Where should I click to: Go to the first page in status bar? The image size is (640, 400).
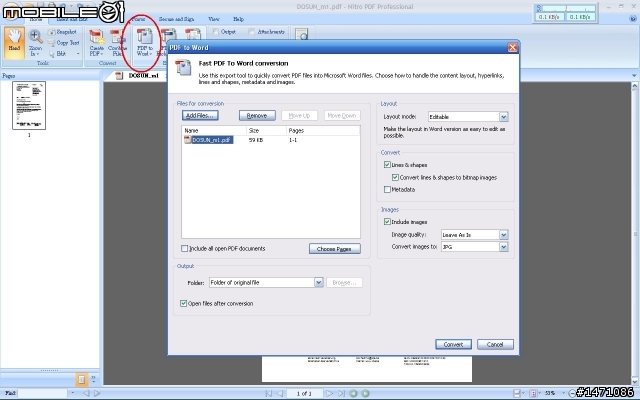pos(268,393)
